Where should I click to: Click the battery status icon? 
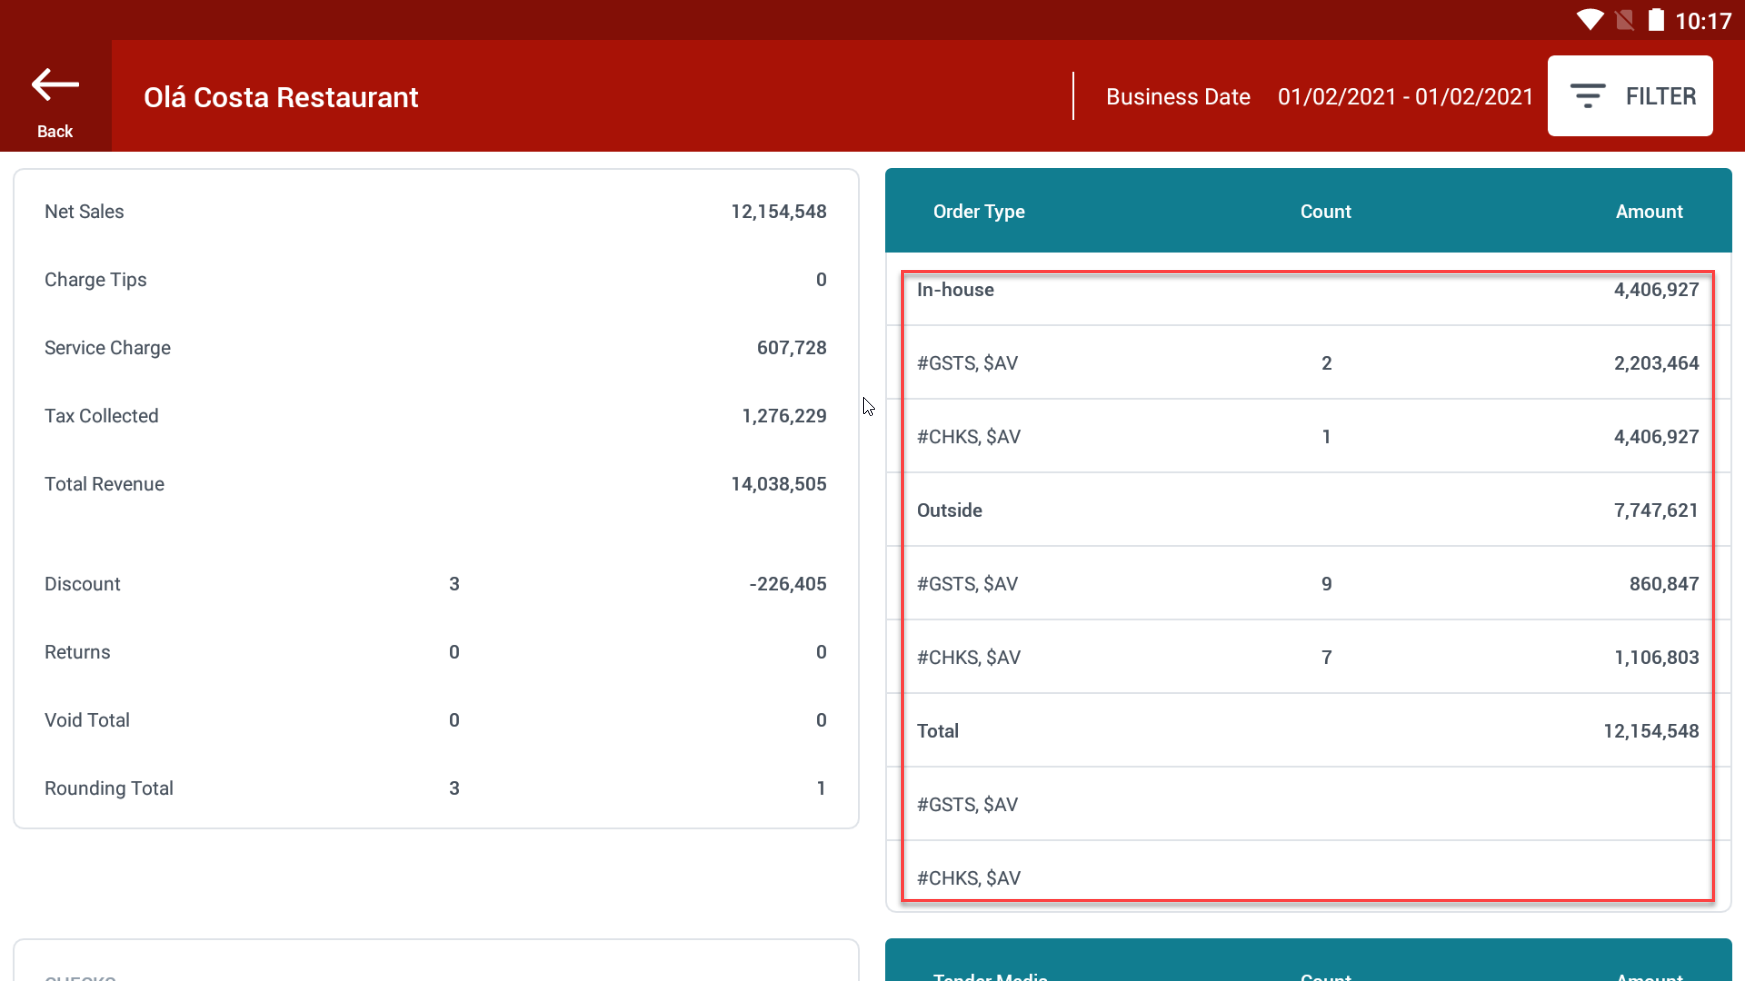coord(1656,20)
